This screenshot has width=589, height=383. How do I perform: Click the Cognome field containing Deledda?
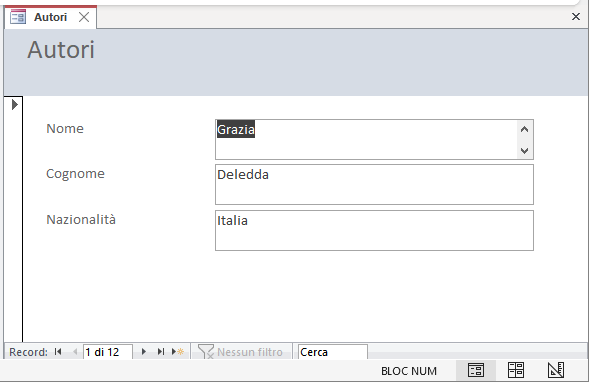(x=374, y=184)
